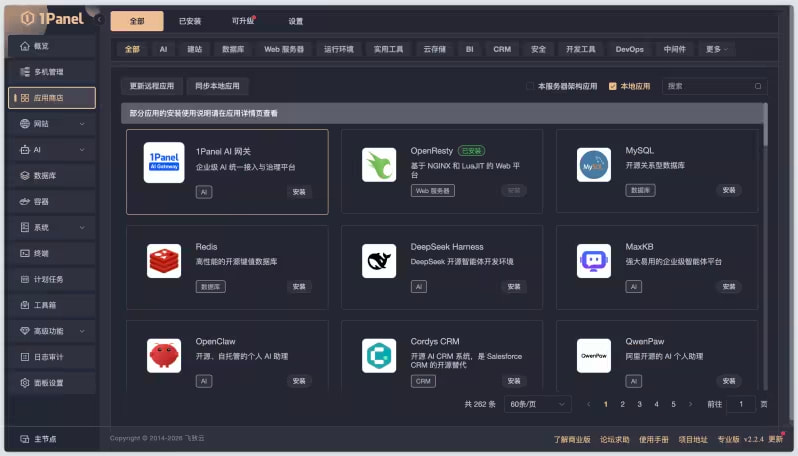Open 项目地址 project link

pos(693,439)
